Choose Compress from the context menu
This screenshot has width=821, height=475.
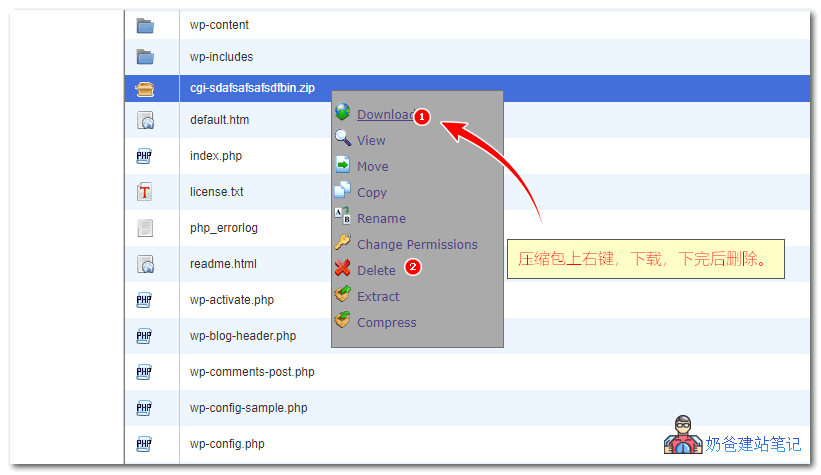[x=386, y=323]
